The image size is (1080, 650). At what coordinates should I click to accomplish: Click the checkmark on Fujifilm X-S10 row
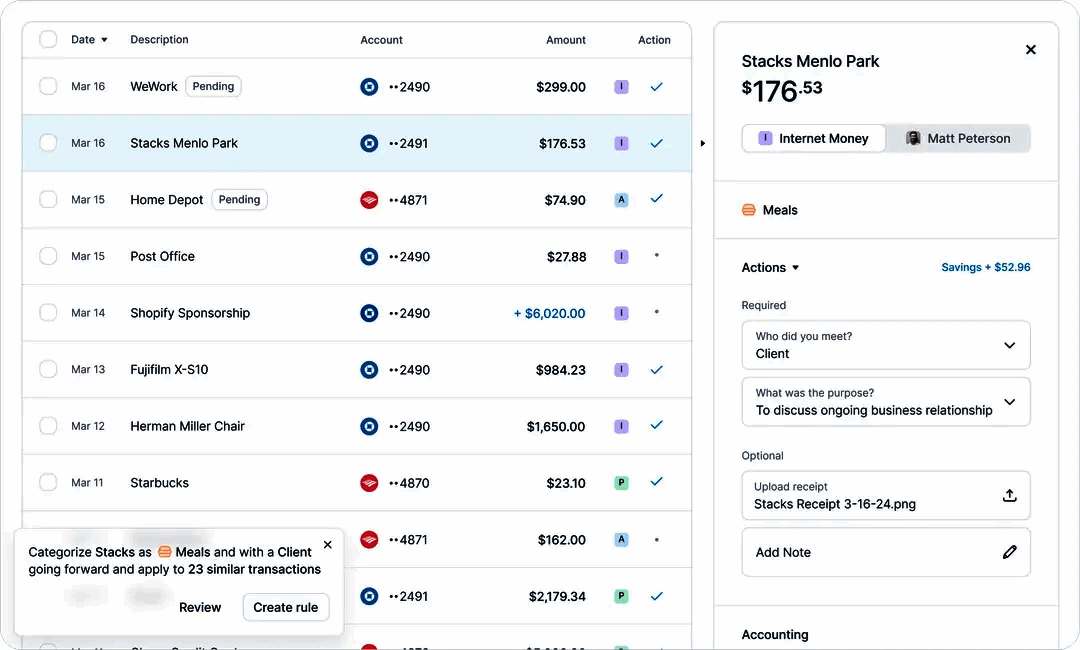click(657, 369)
